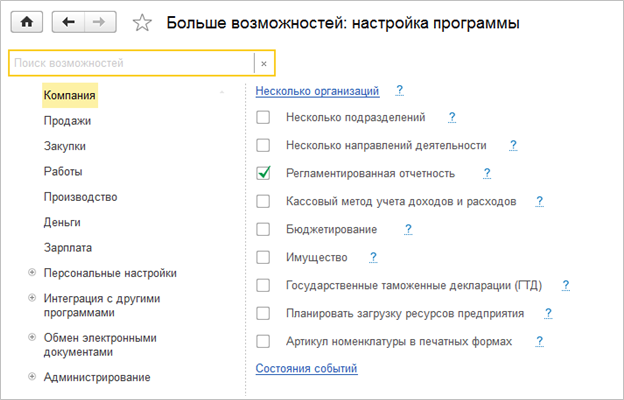The image size is (624, 400).
Task: Uncheck Регламентированная отчетность checkbox
Action: click(264, 173)
